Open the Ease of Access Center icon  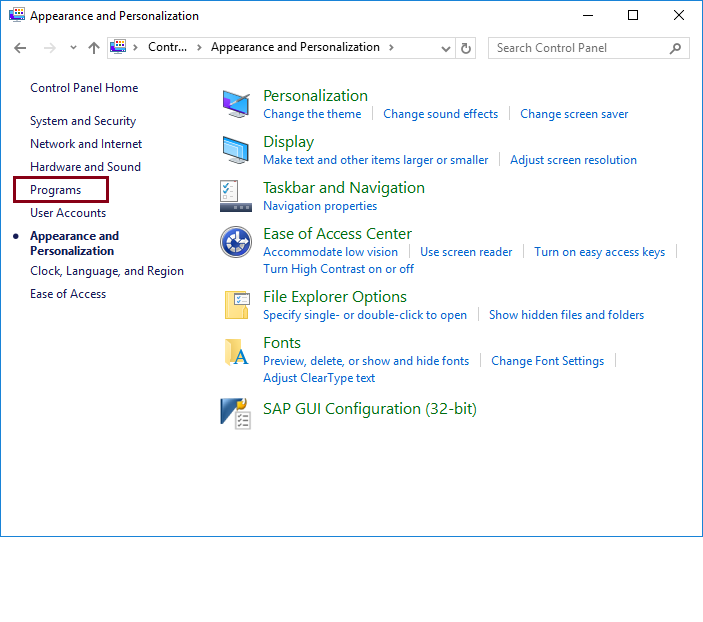pos(236,242)
